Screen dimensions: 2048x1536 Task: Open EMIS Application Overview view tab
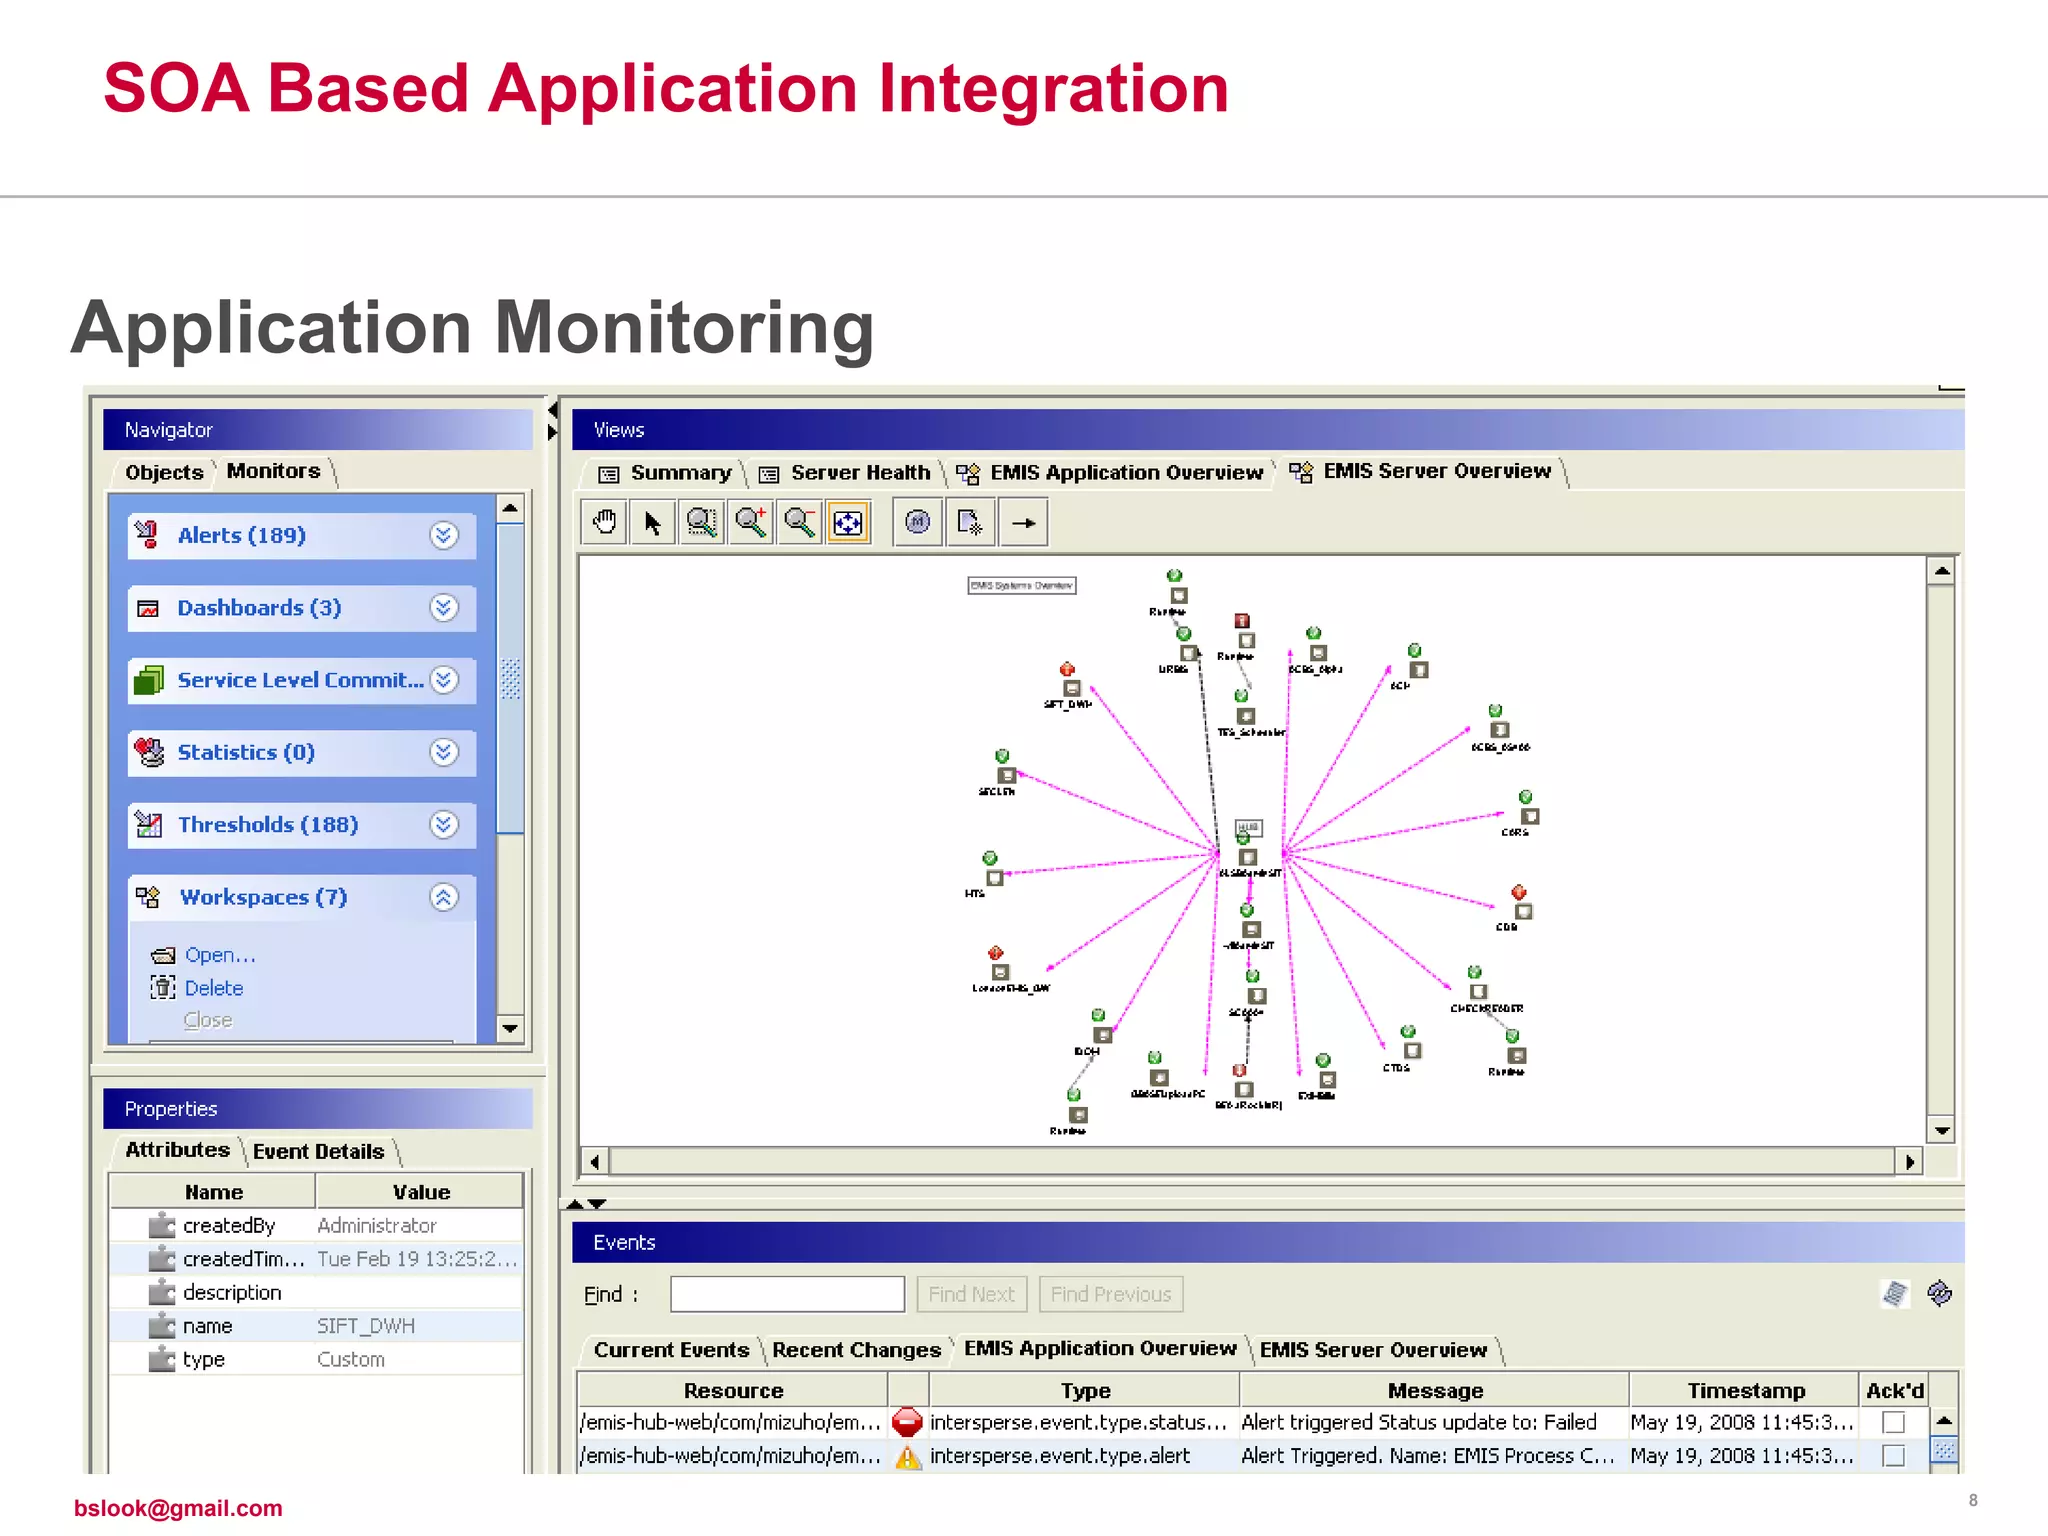point(1110,473)
